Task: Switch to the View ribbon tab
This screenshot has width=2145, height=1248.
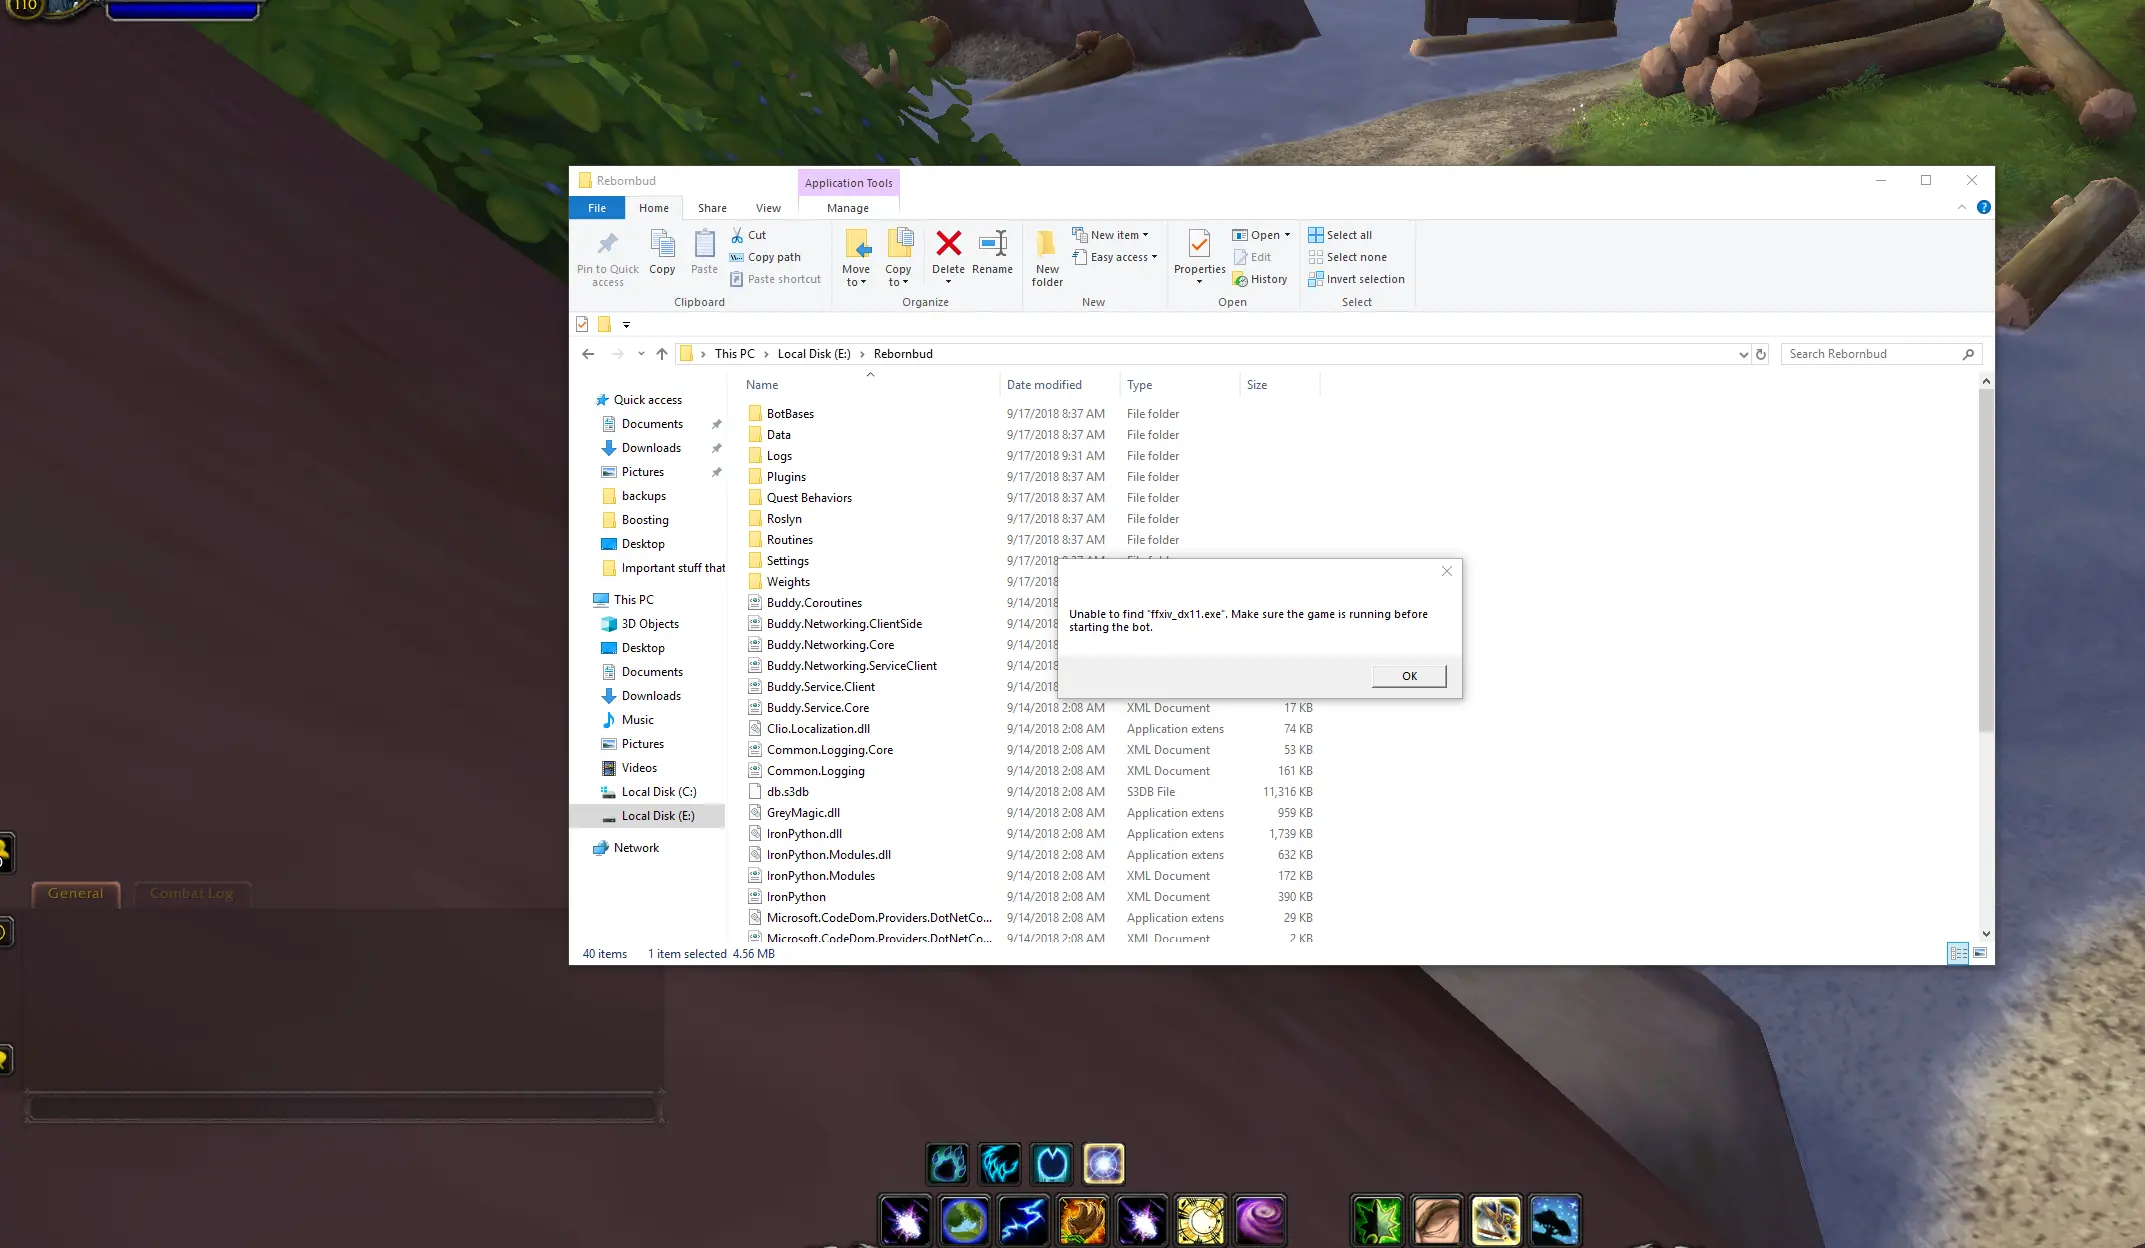Action: pyautogui.click(x=768, y=208)
